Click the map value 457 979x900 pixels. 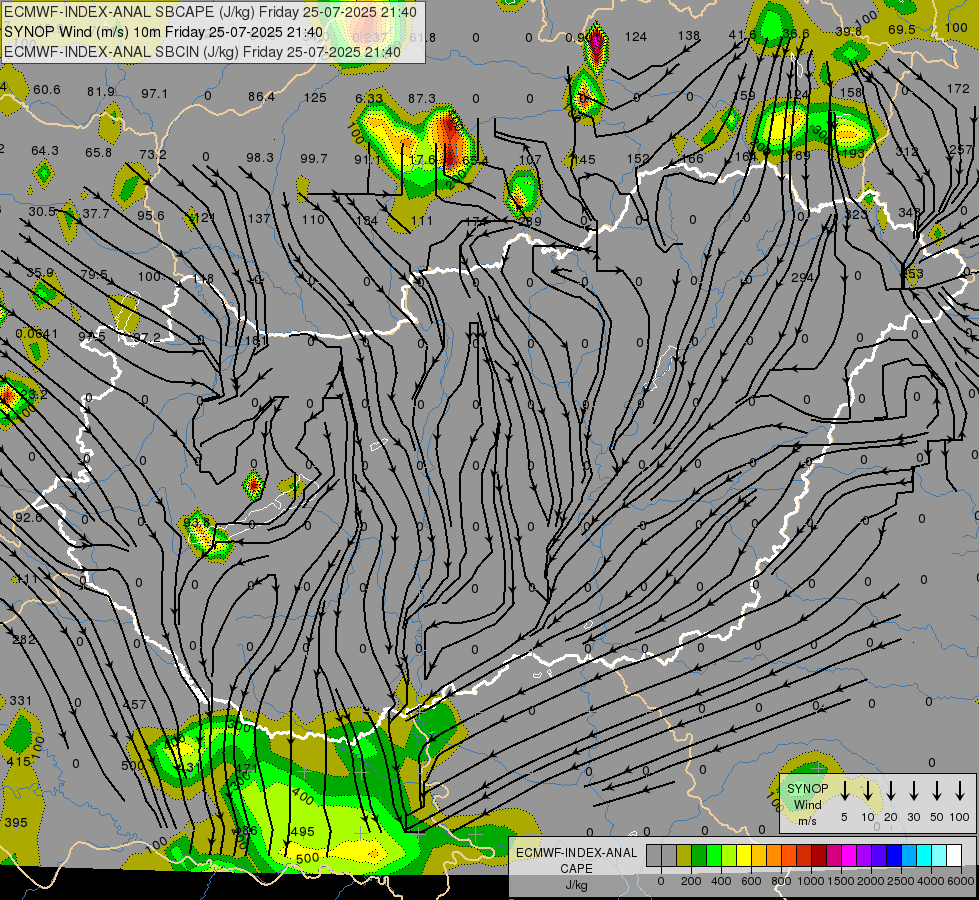(134, 705)
